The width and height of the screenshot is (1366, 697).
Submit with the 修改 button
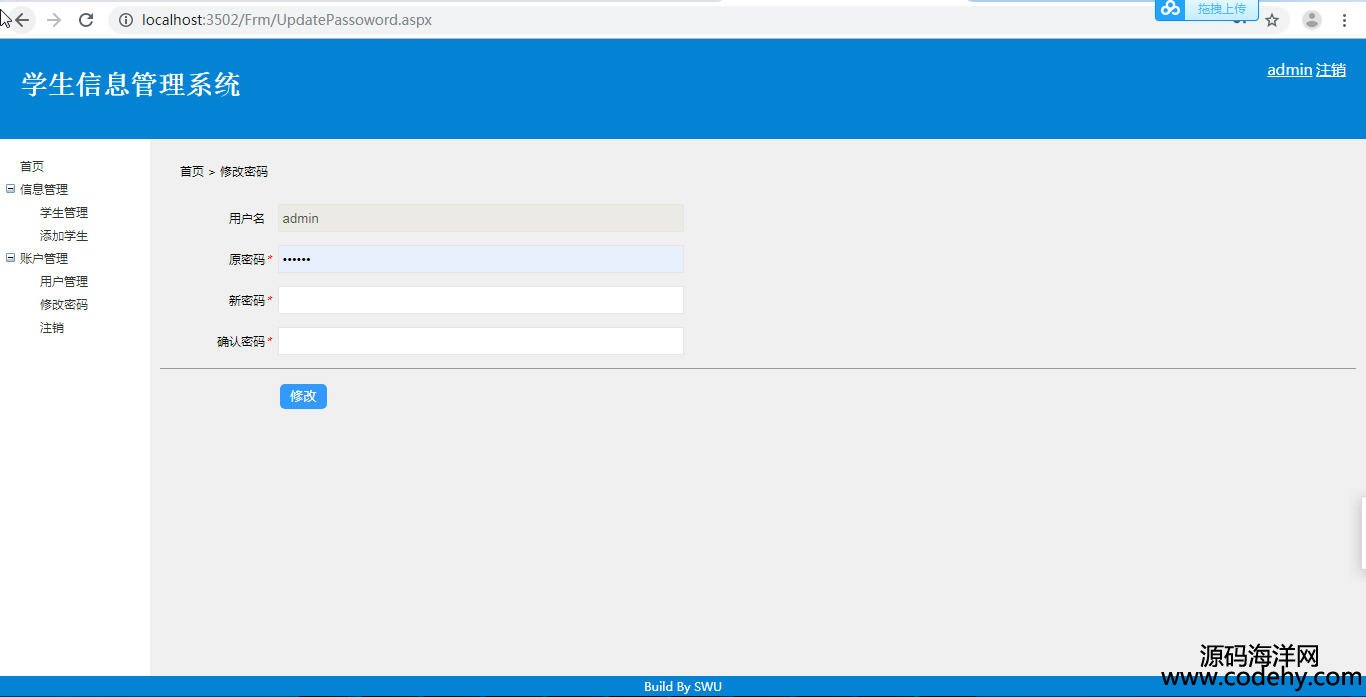coord(303,397)
